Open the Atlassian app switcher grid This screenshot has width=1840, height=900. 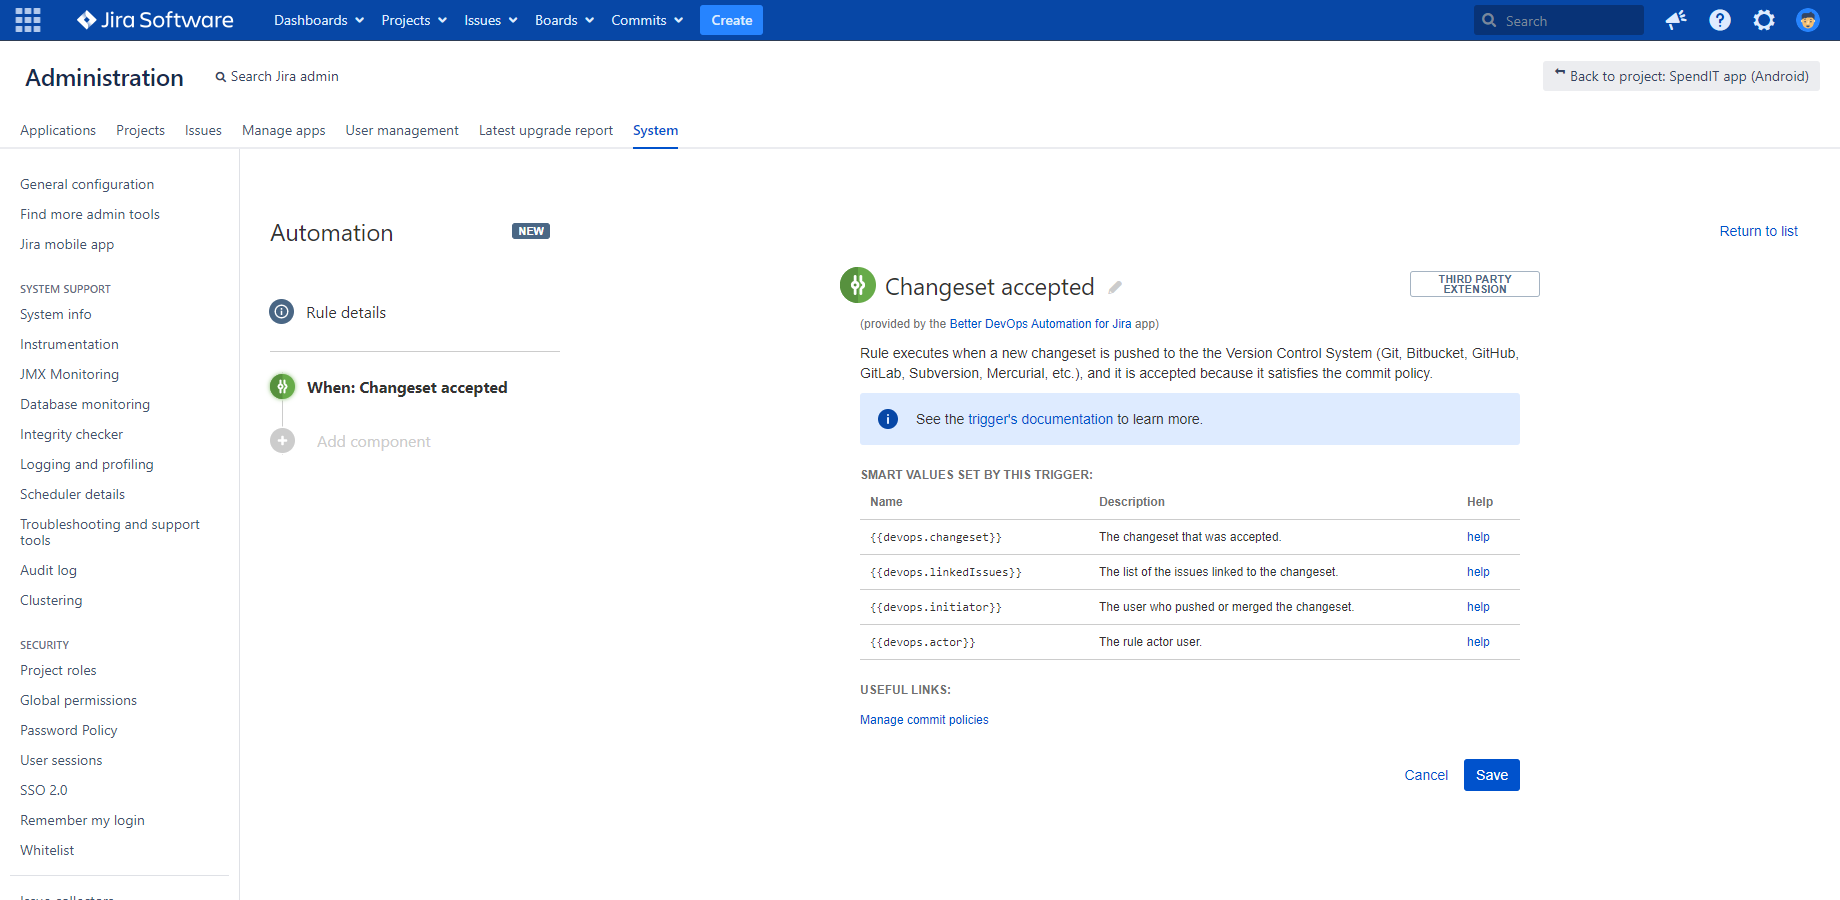(x=27, y=20)
